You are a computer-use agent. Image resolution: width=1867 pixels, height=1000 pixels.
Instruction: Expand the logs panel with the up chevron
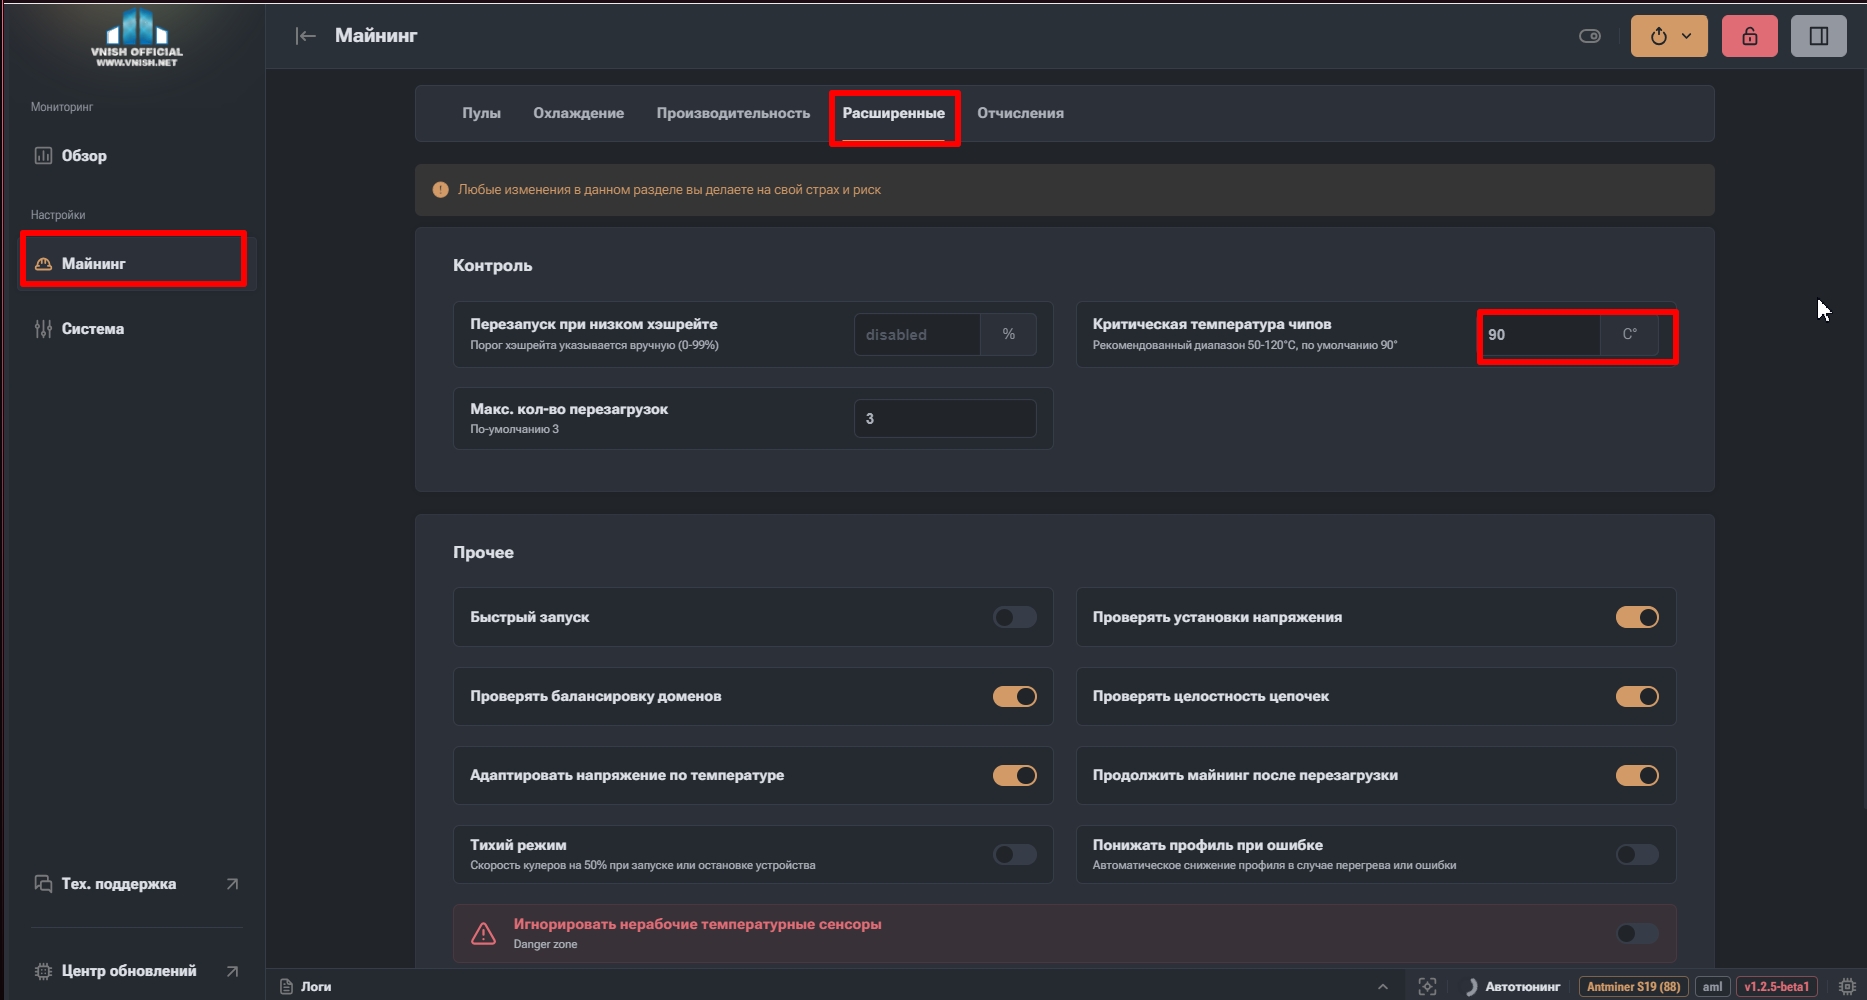tap(1382, 986)
